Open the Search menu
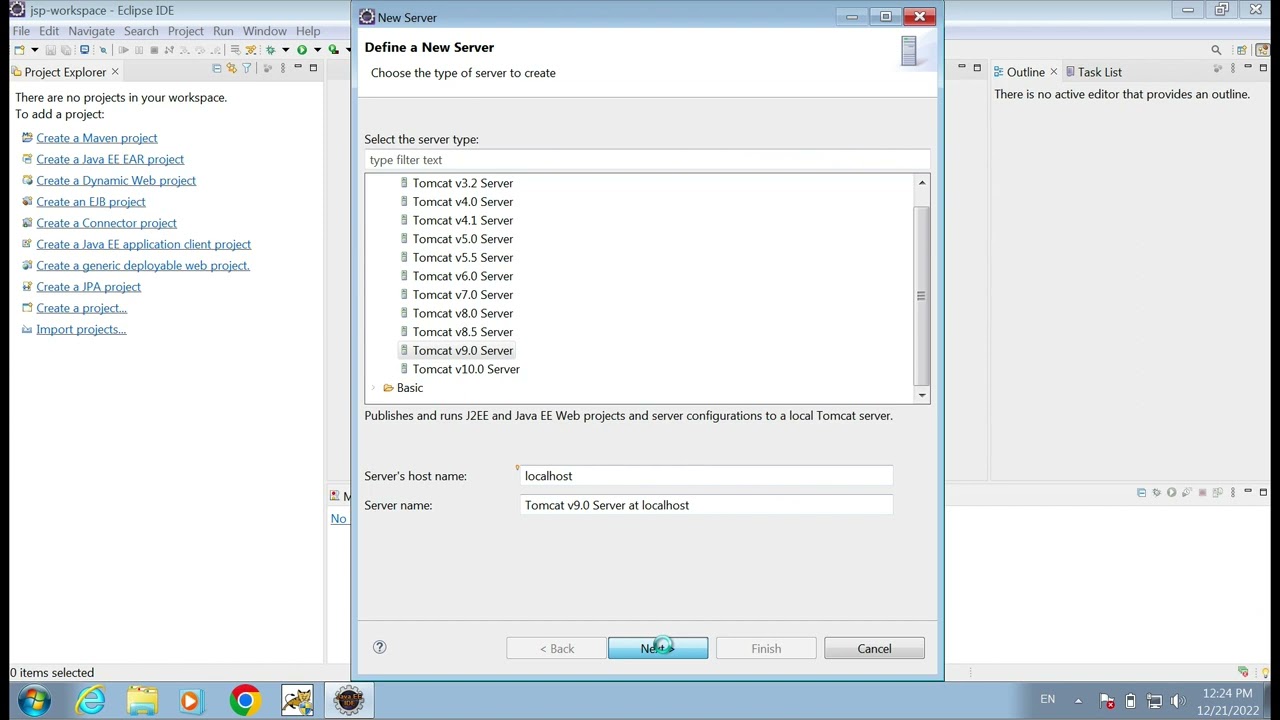 pos(141,31)
